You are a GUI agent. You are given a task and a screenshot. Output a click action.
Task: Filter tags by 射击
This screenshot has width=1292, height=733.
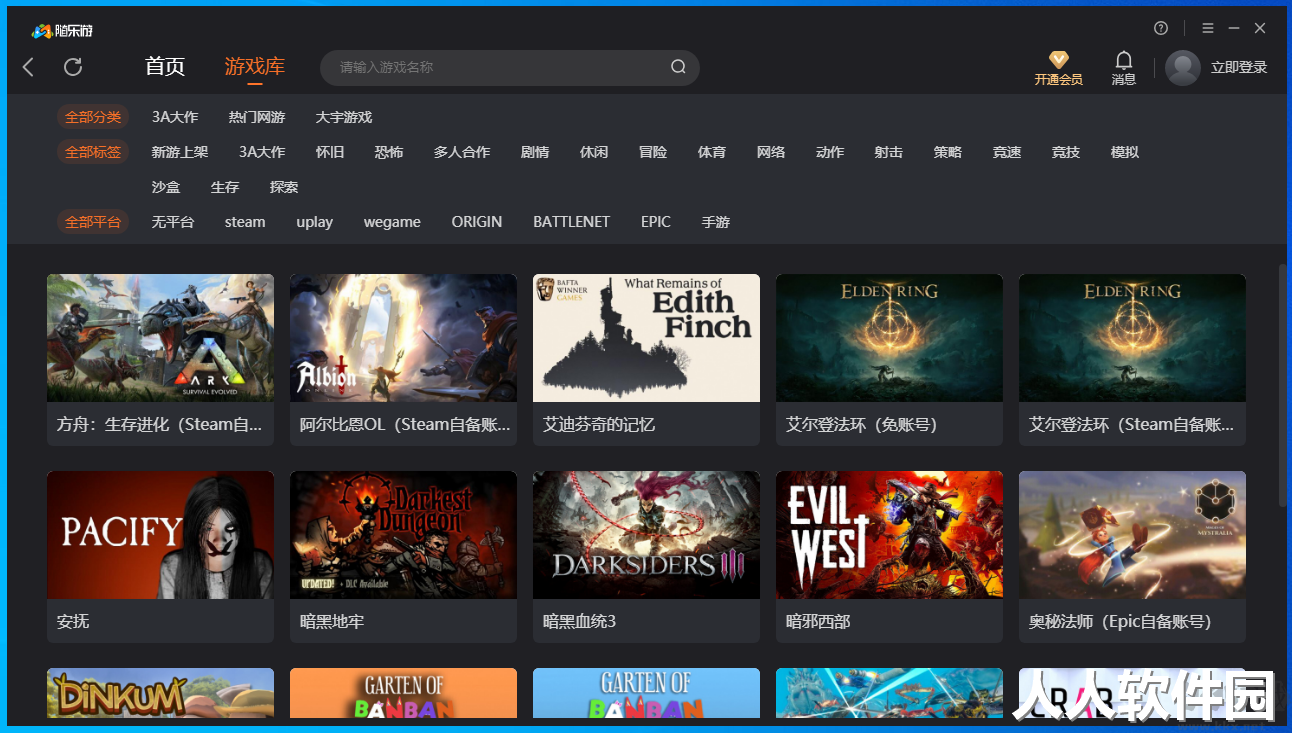(889, 152)
